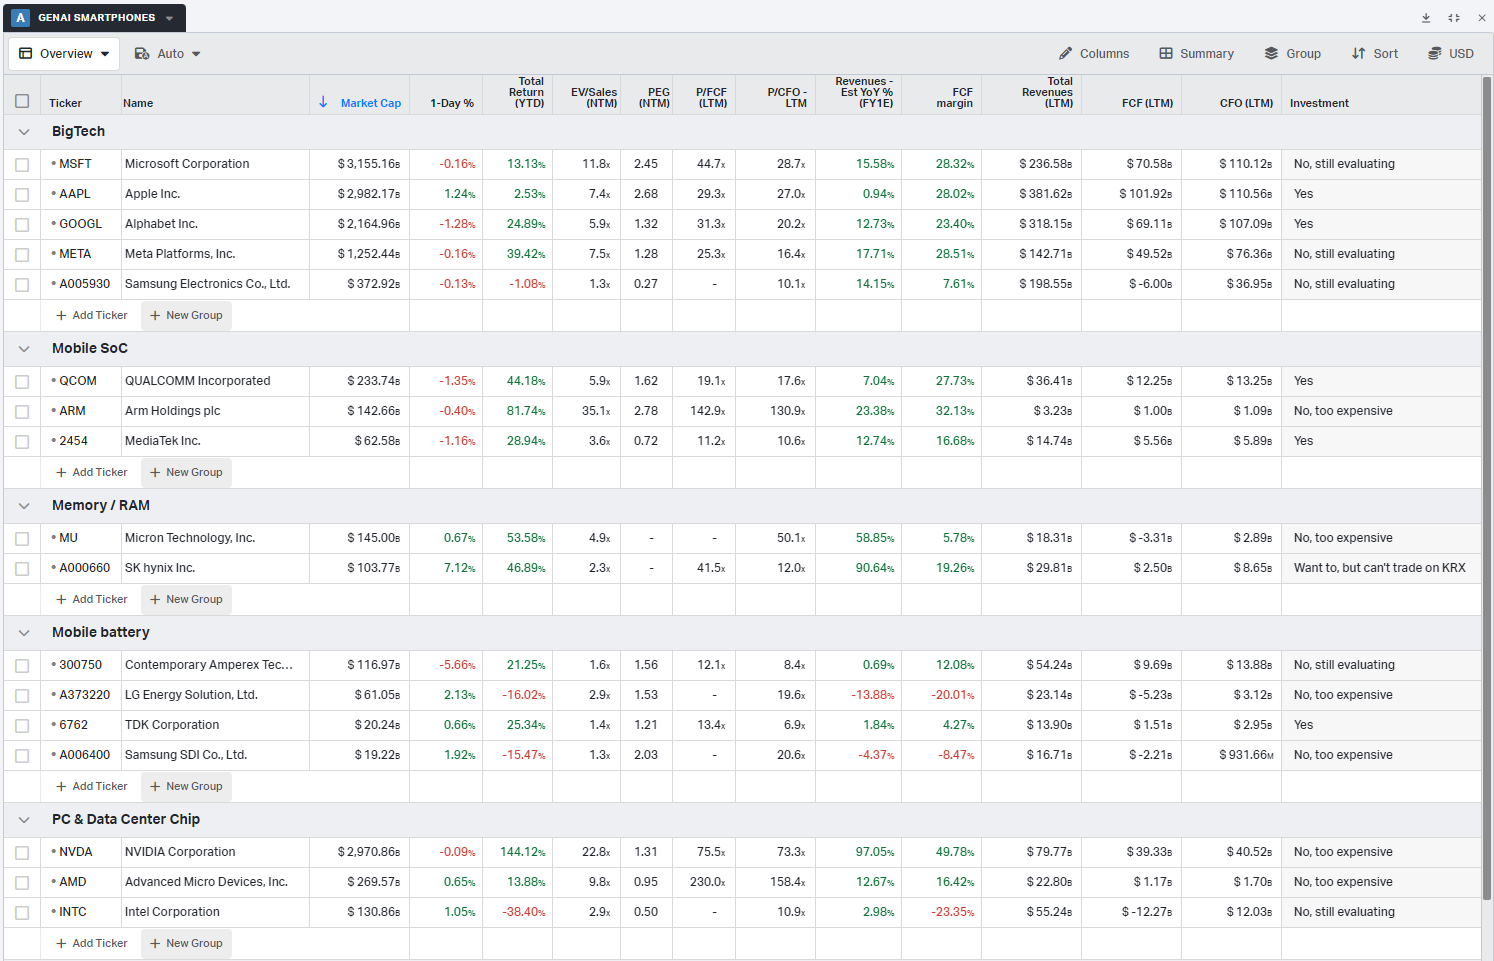
Task: Add Ticker in the BigTech group
Action: coord(91,315)
